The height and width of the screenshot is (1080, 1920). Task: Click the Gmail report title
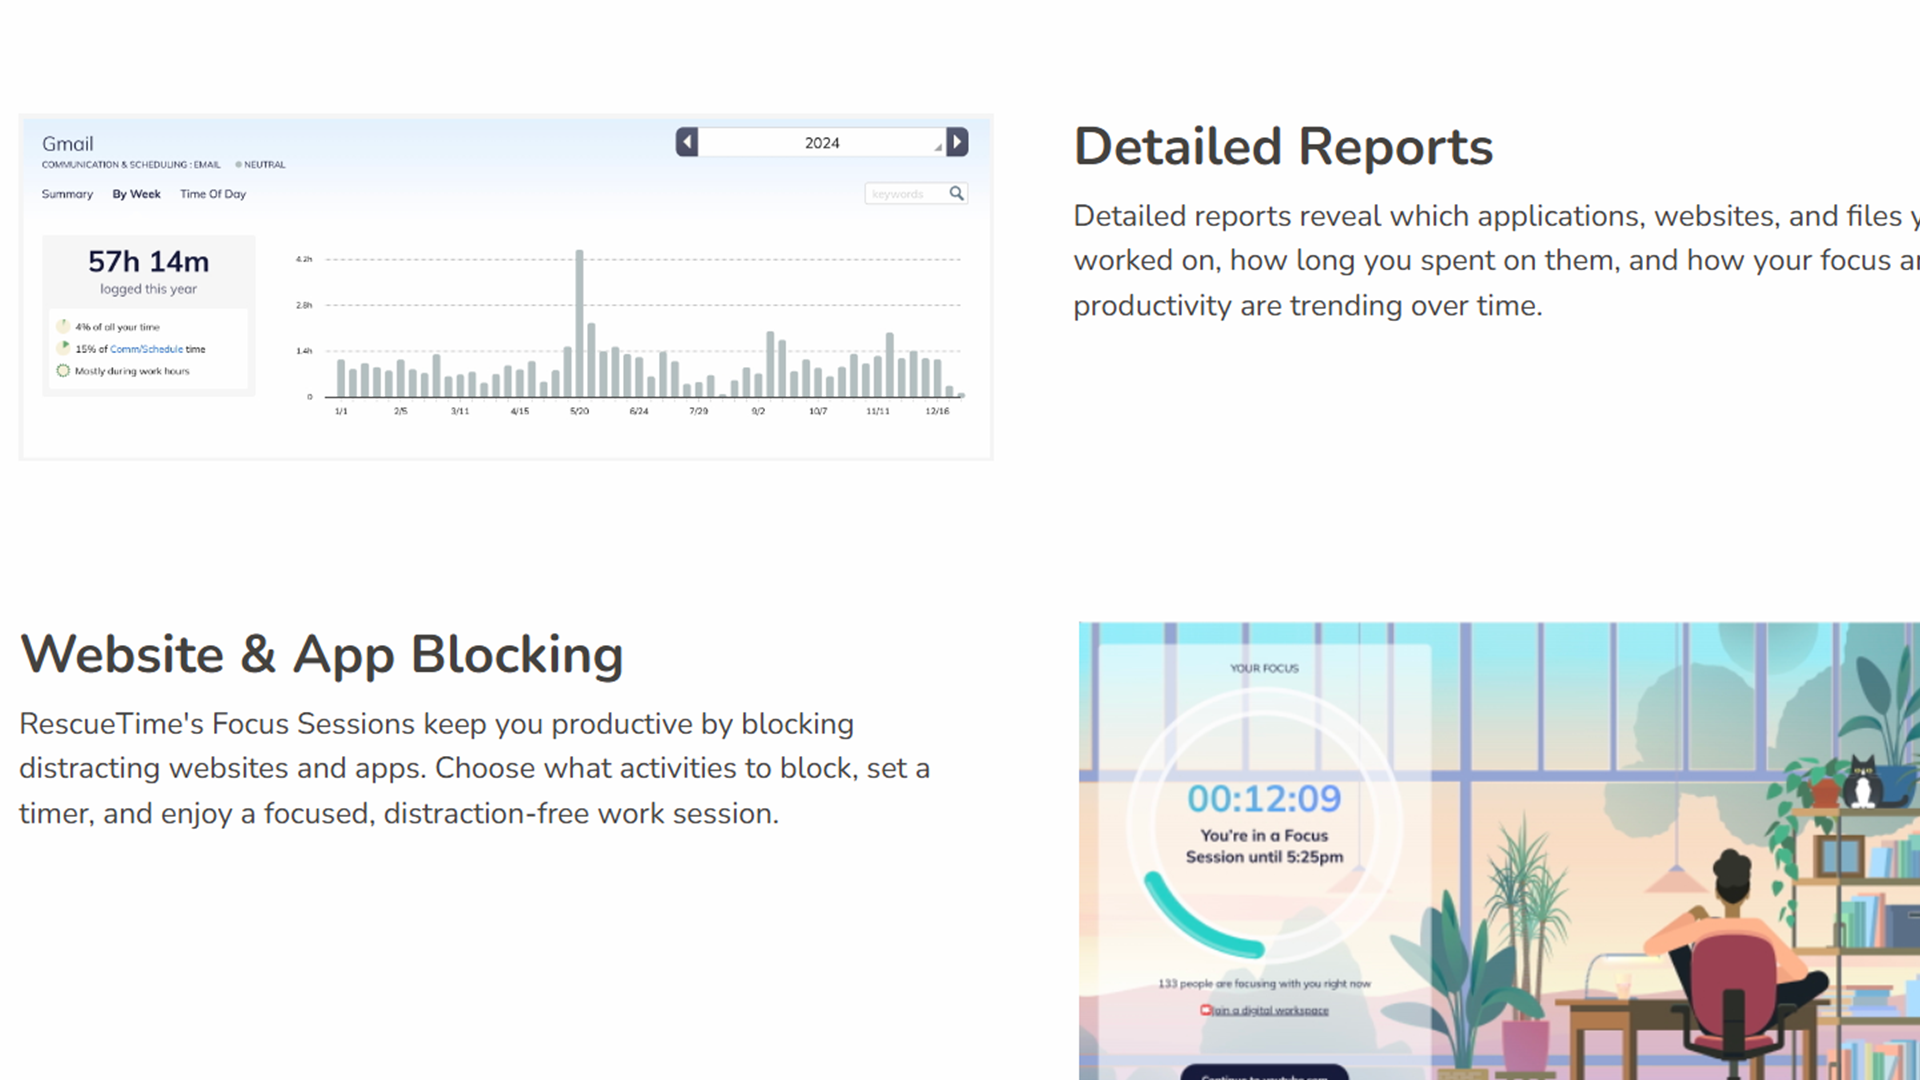[x=68, y=144]
